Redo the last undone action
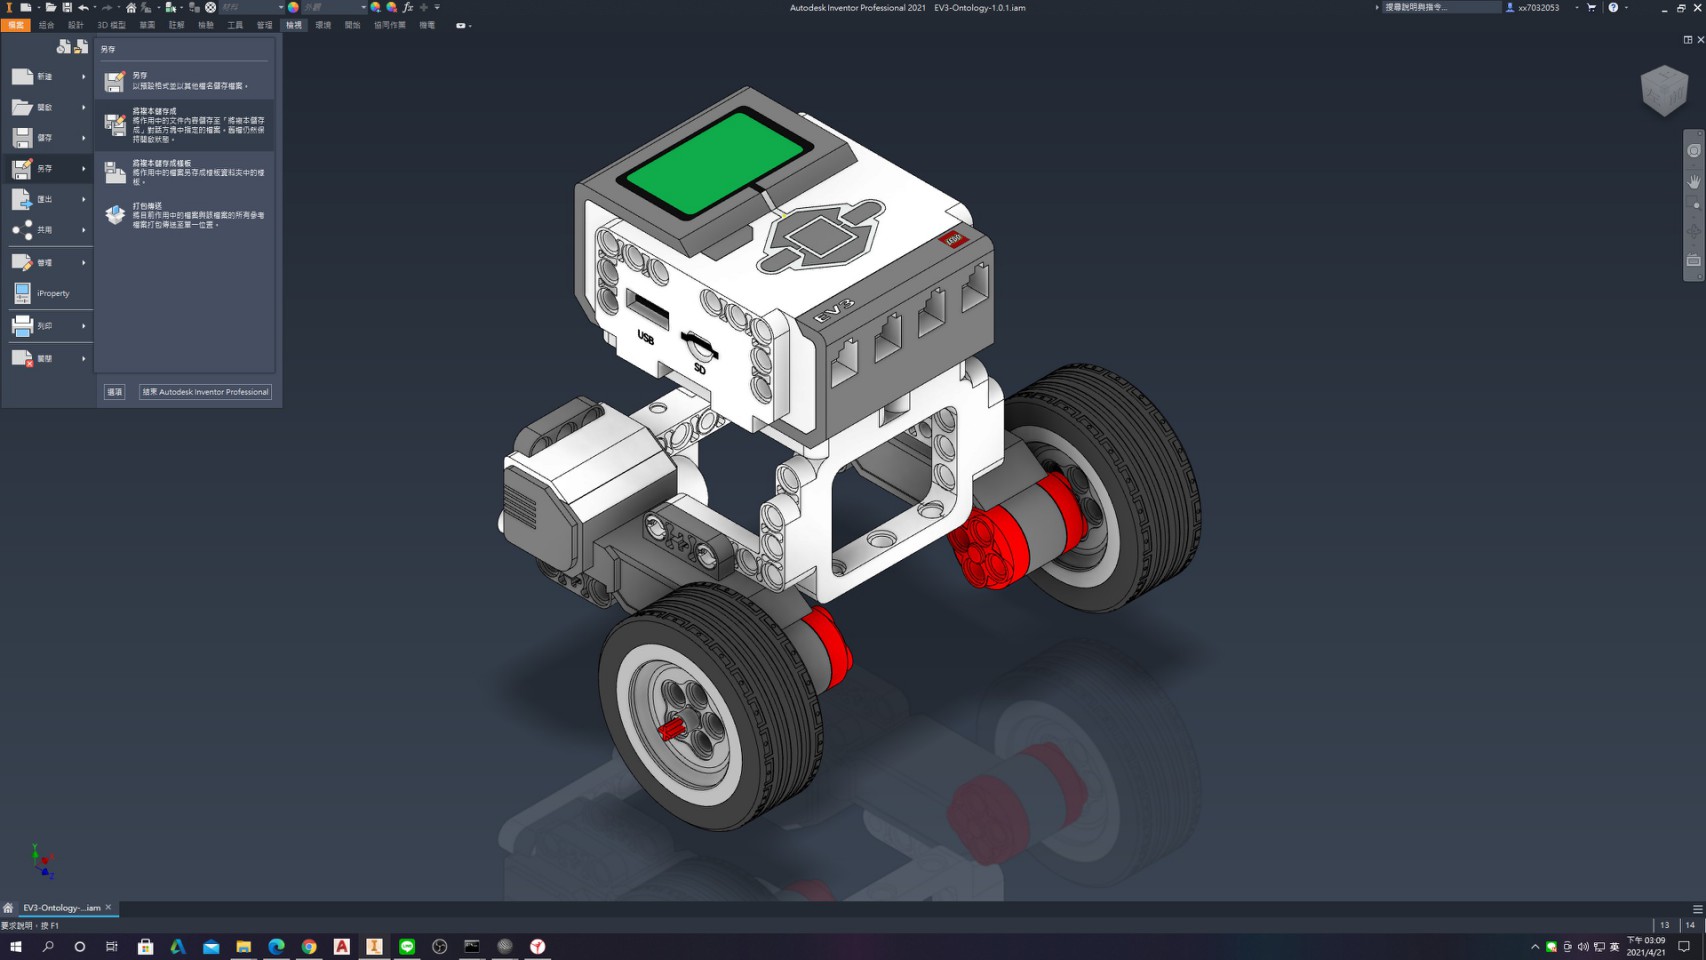This screenshot has height=960, width=1706. pos(107,7)
